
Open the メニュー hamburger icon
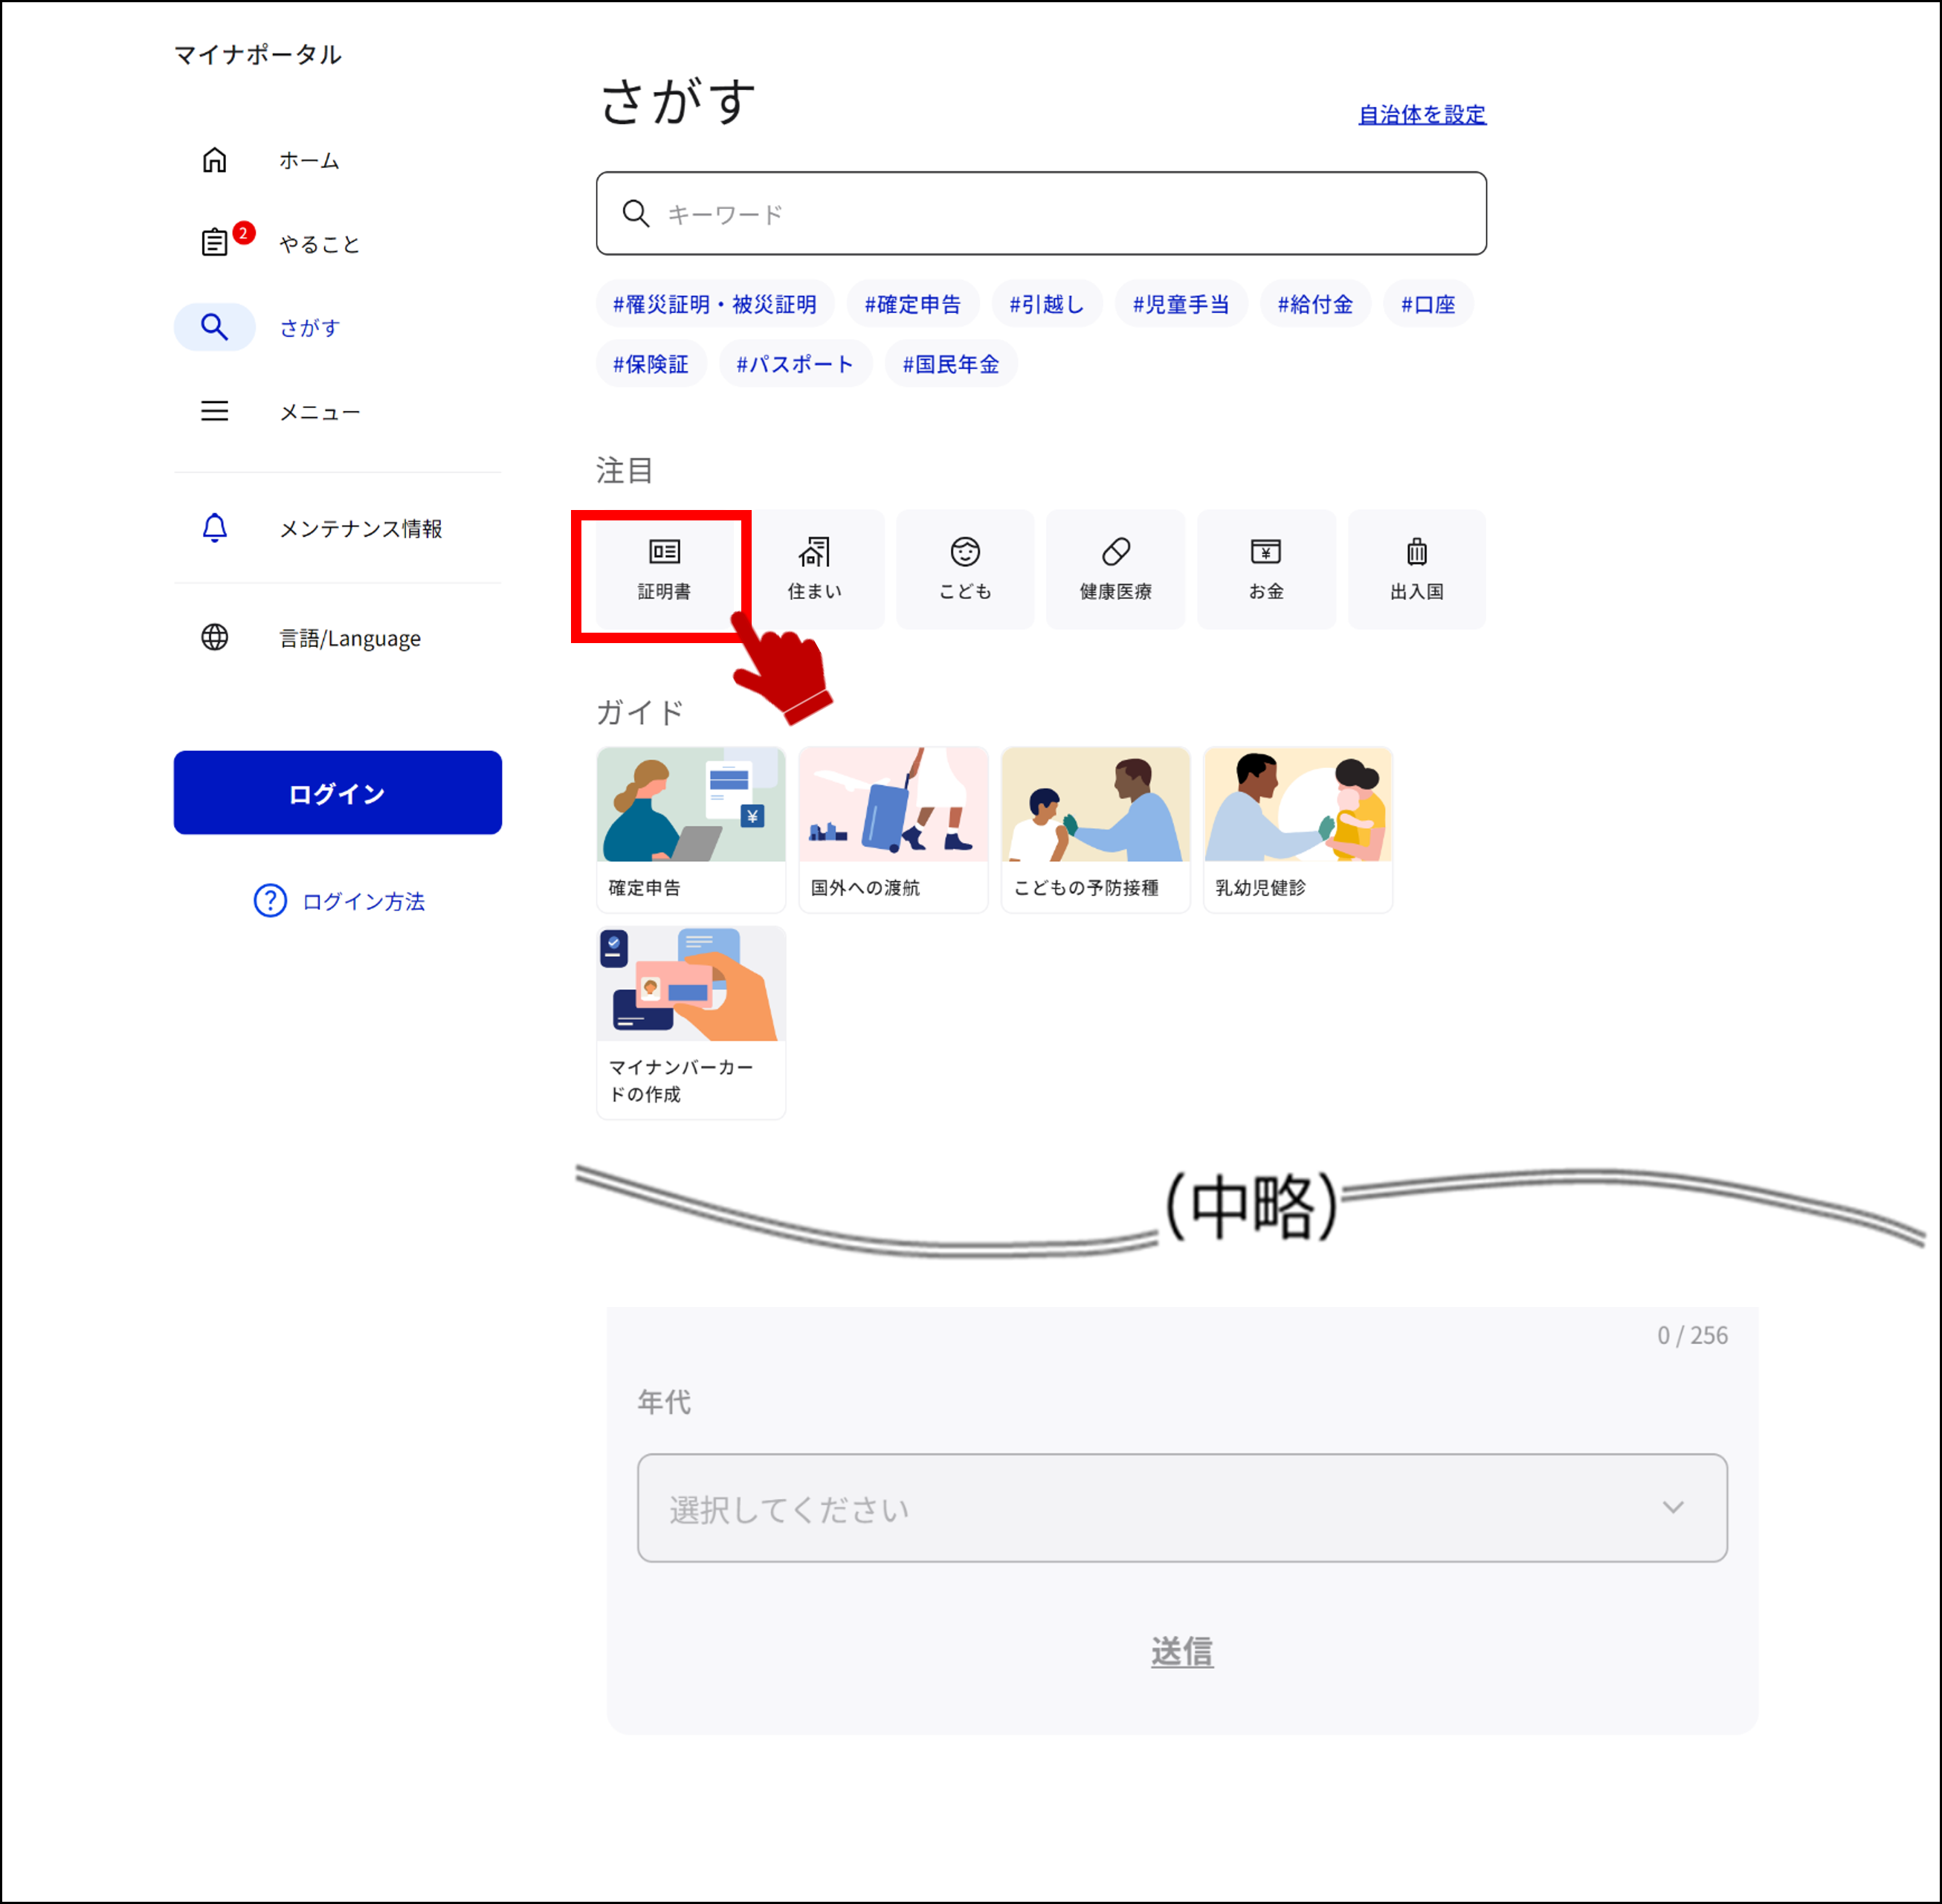tap(214, 411)
